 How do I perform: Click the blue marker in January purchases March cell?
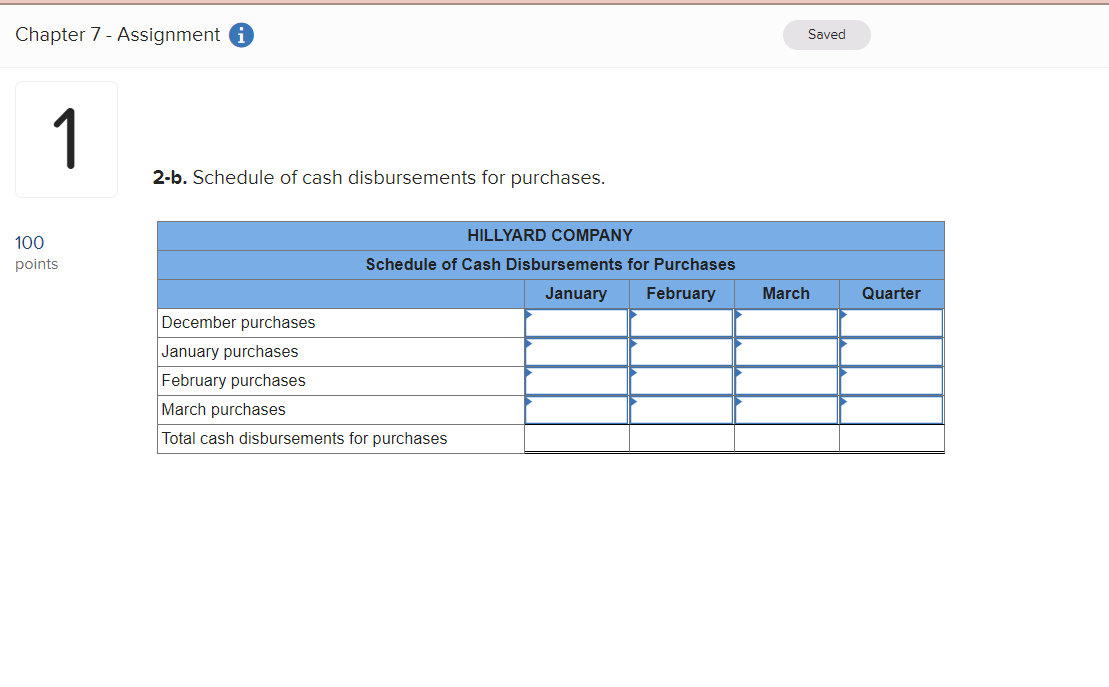click(738, 344)
